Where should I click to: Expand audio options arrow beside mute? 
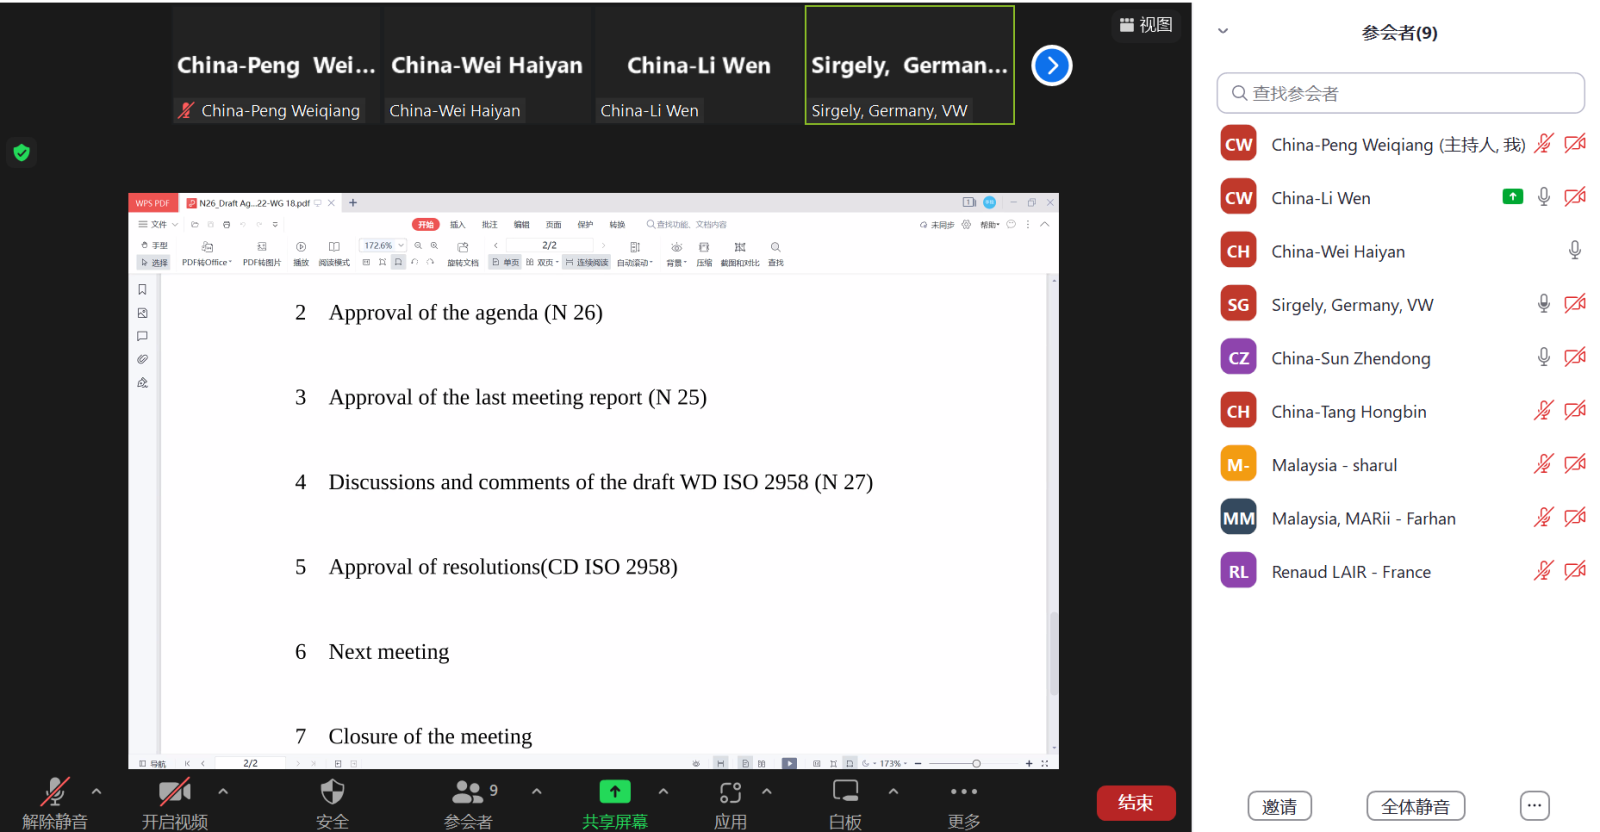[x=97, y=791]
